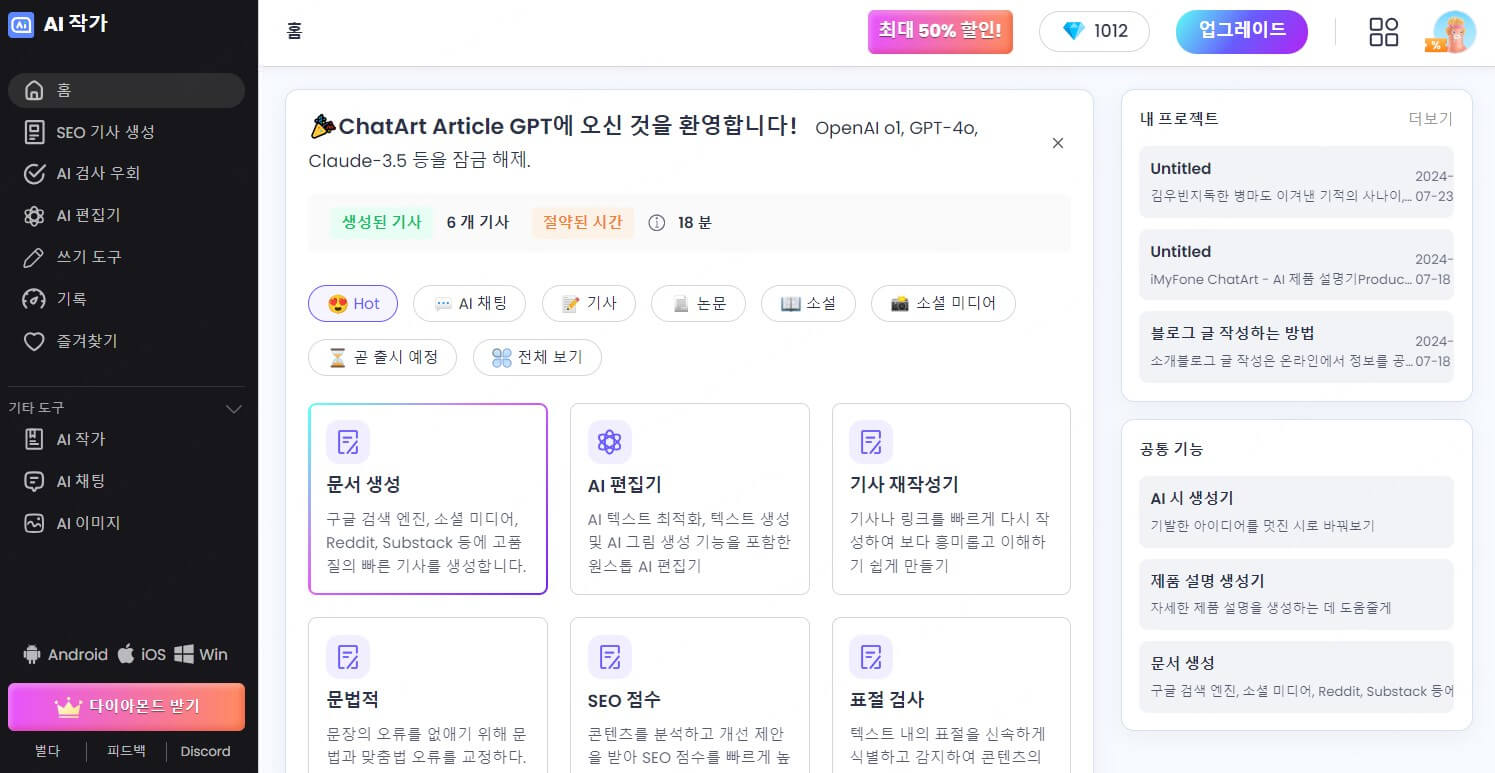Viewport: 1495px width, 773px height.
Task: Toggle the 소셜 미디어 filter
Action: [943, 303]
